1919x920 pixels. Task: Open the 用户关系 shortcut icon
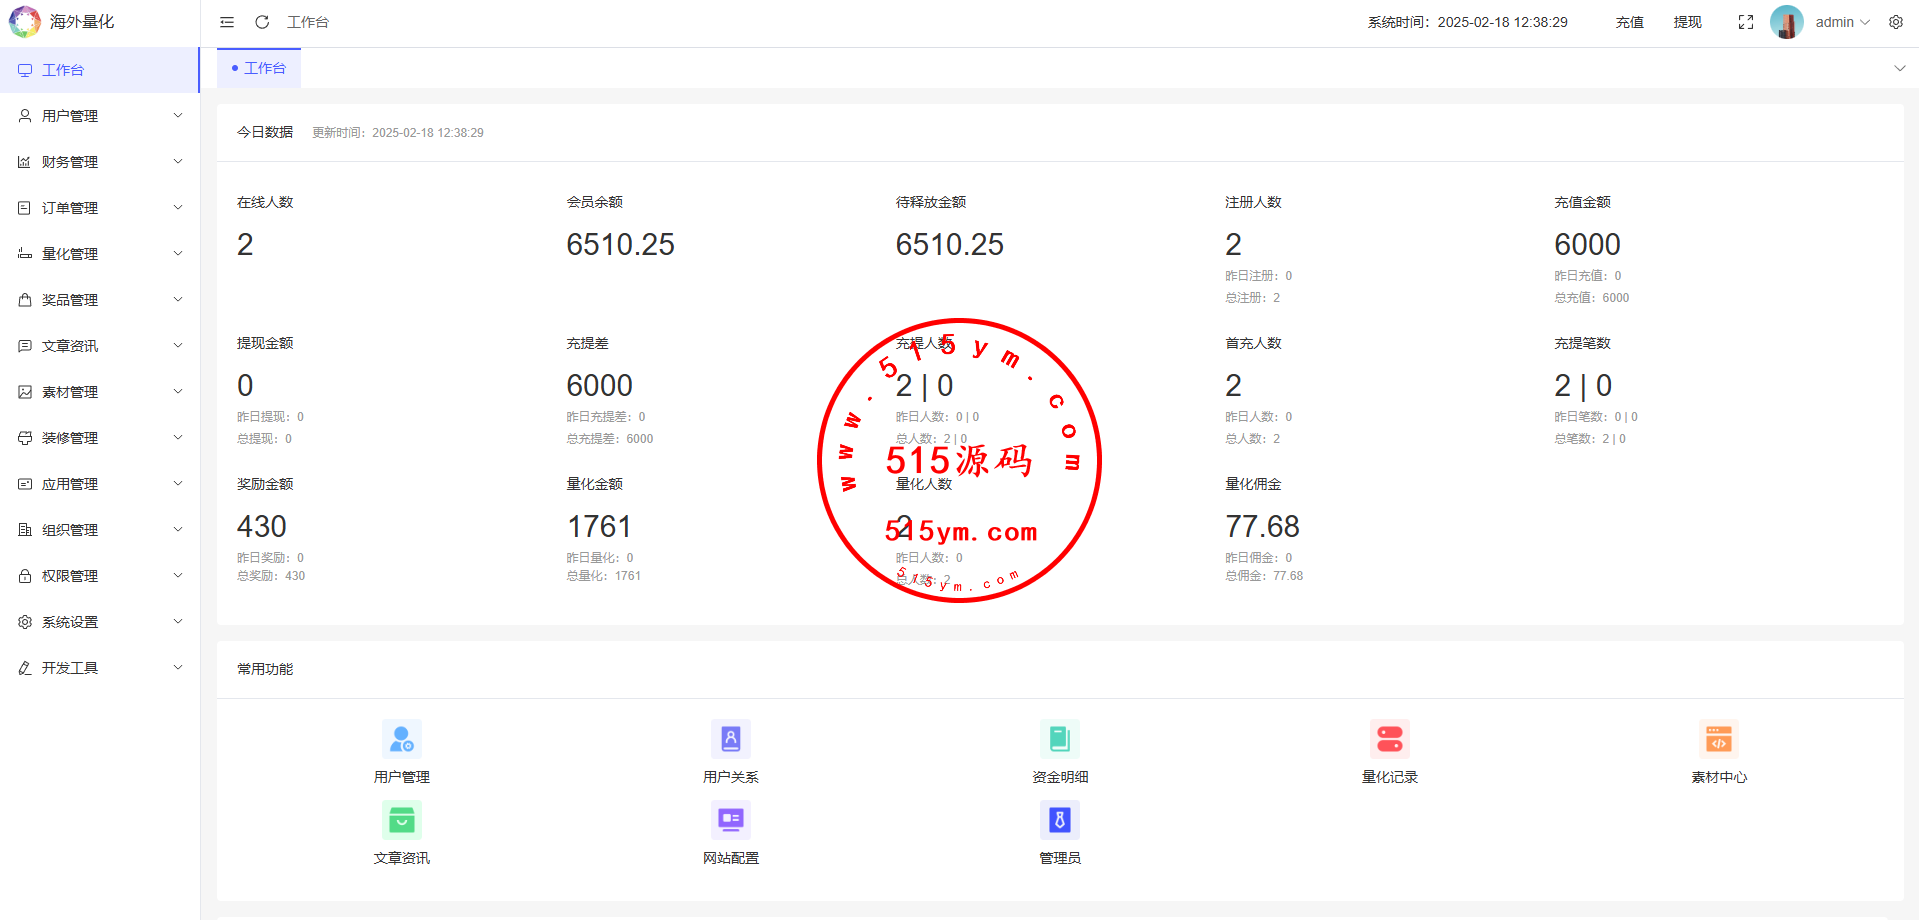click(730, 740)
